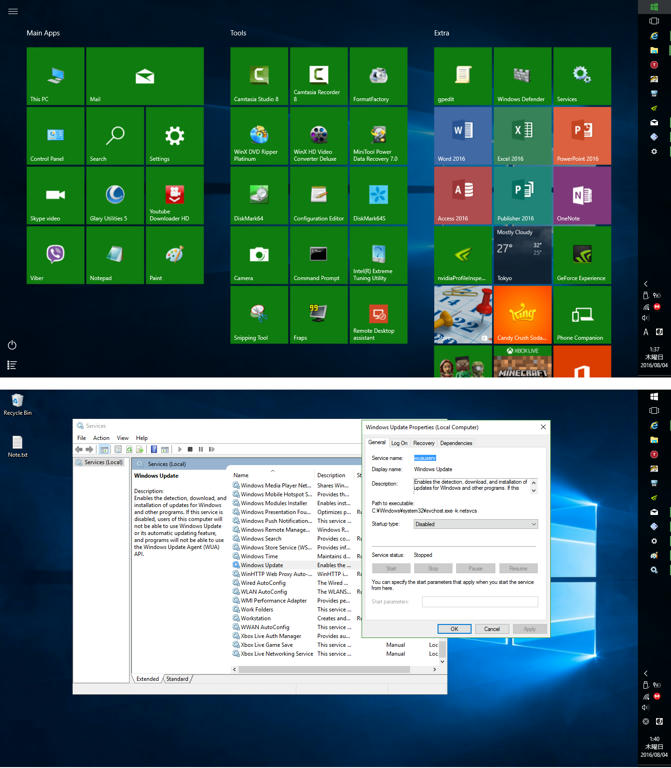Open the Action menu in Services
The image size is (671, 768).
[x=101, y=438]
